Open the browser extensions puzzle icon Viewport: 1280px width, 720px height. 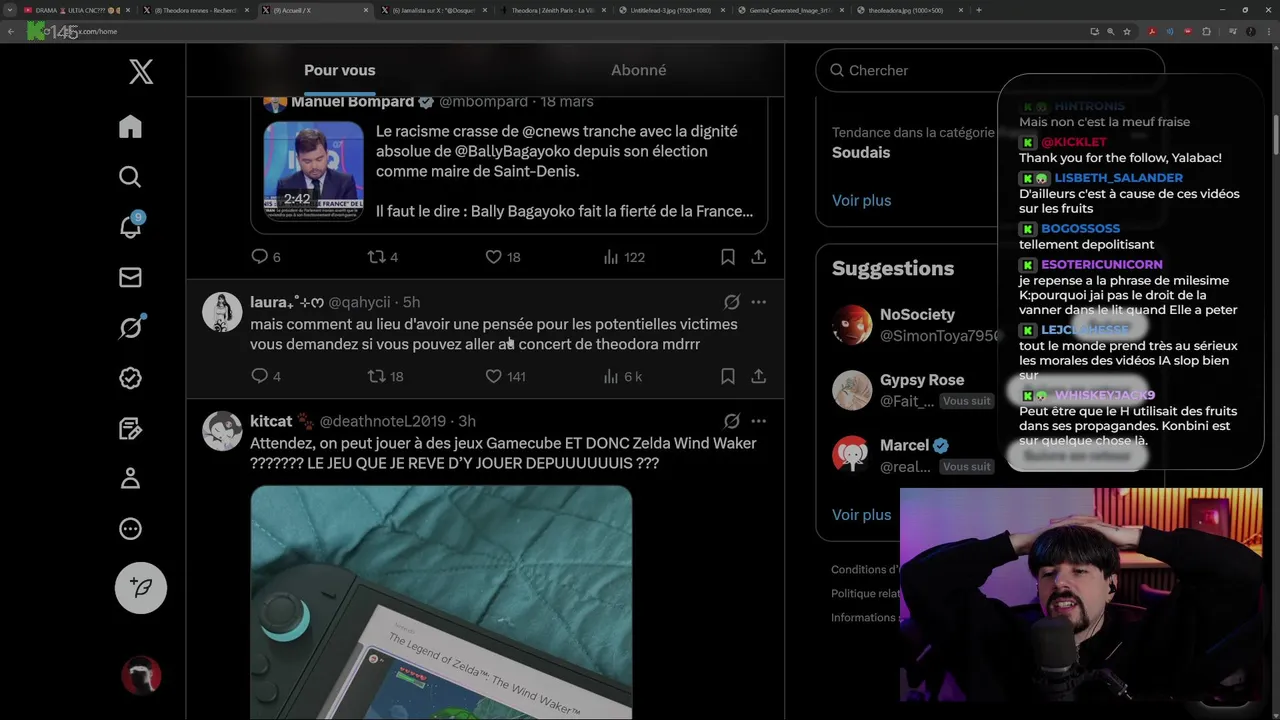click(1206, 31)
